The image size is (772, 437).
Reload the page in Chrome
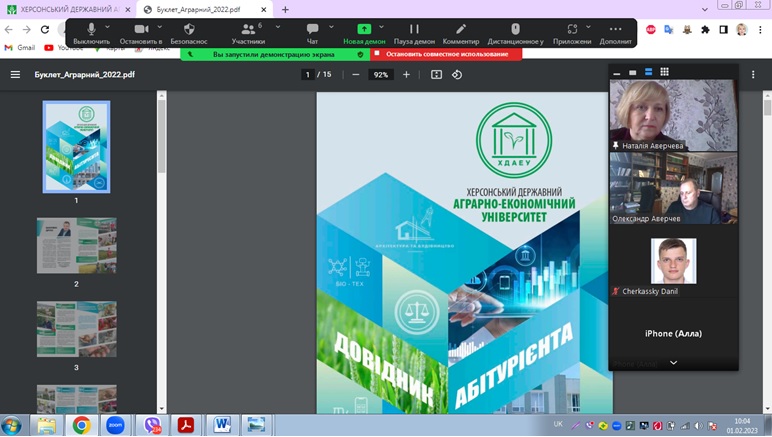(x=45, y=30)
